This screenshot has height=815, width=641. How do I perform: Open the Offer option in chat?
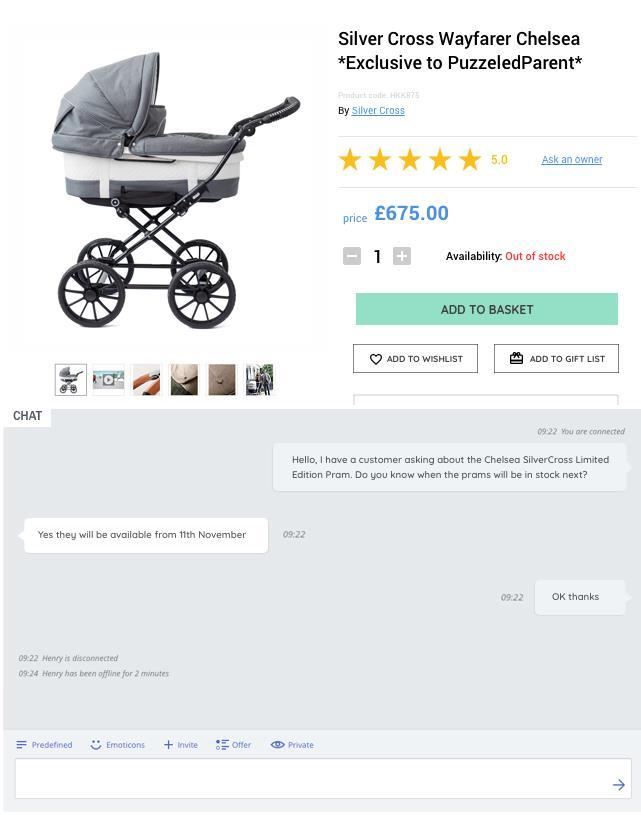point(233,745)
